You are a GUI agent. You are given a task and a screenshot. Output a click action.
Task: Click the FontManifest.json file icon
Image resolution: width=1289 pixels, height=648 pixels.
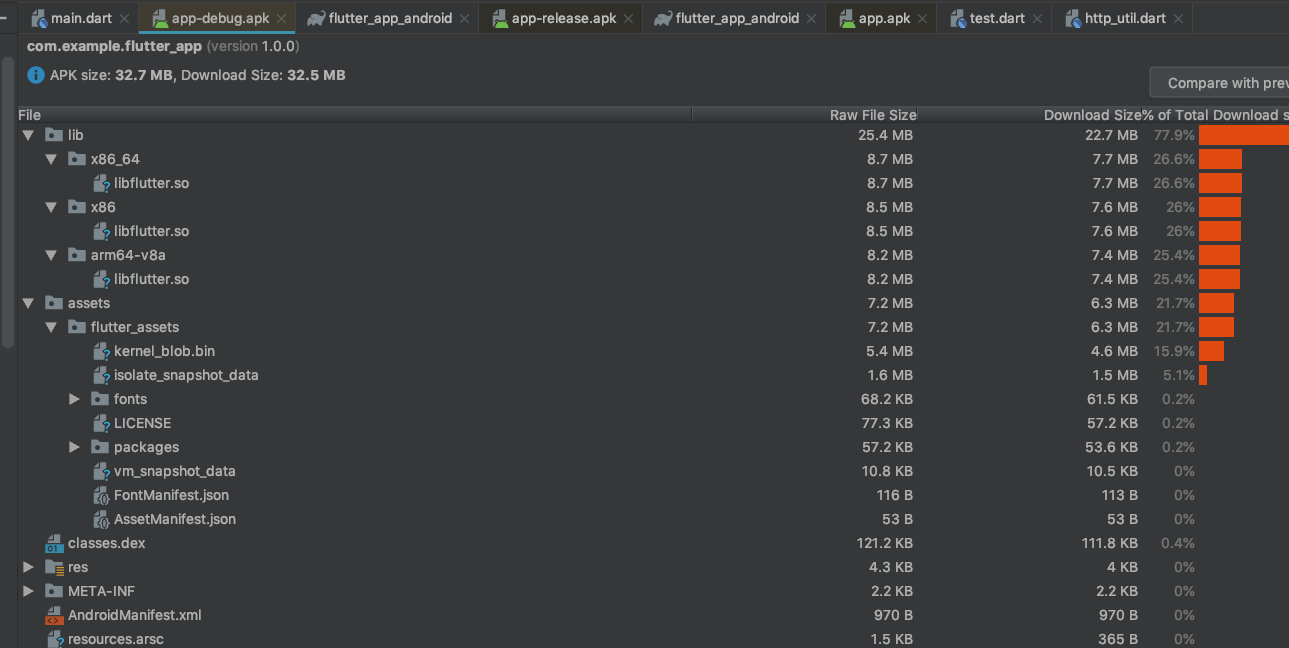coord(100,495)
